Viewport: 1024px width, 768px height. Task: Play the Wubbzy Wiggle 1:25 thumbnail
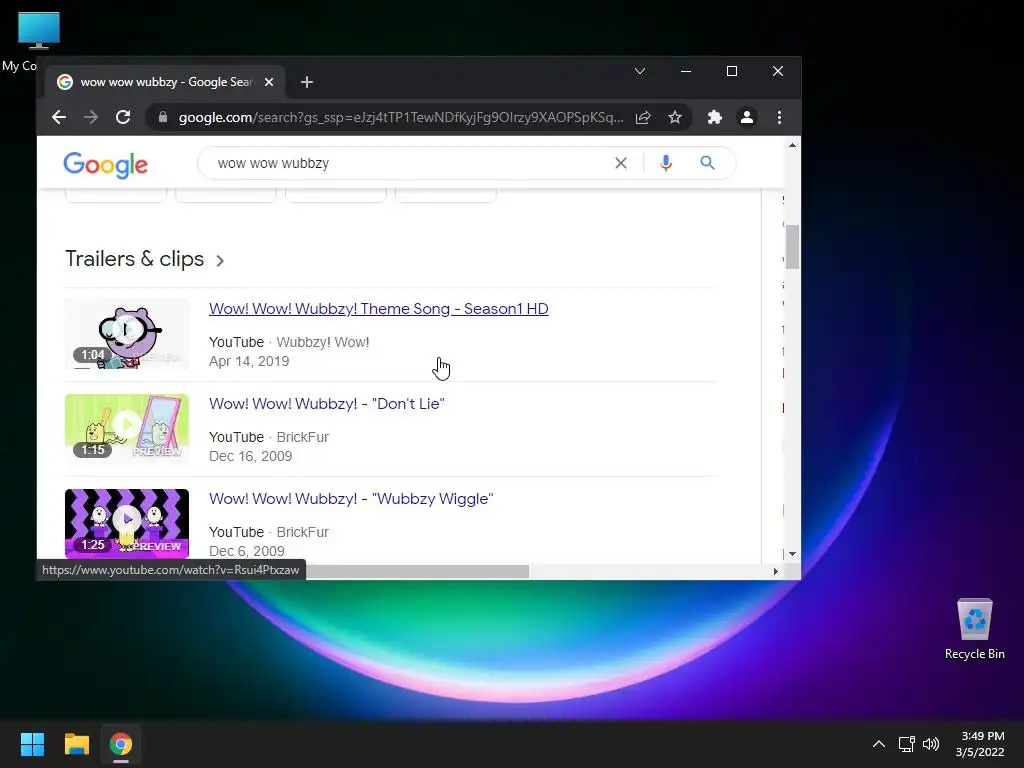[127, 523]
